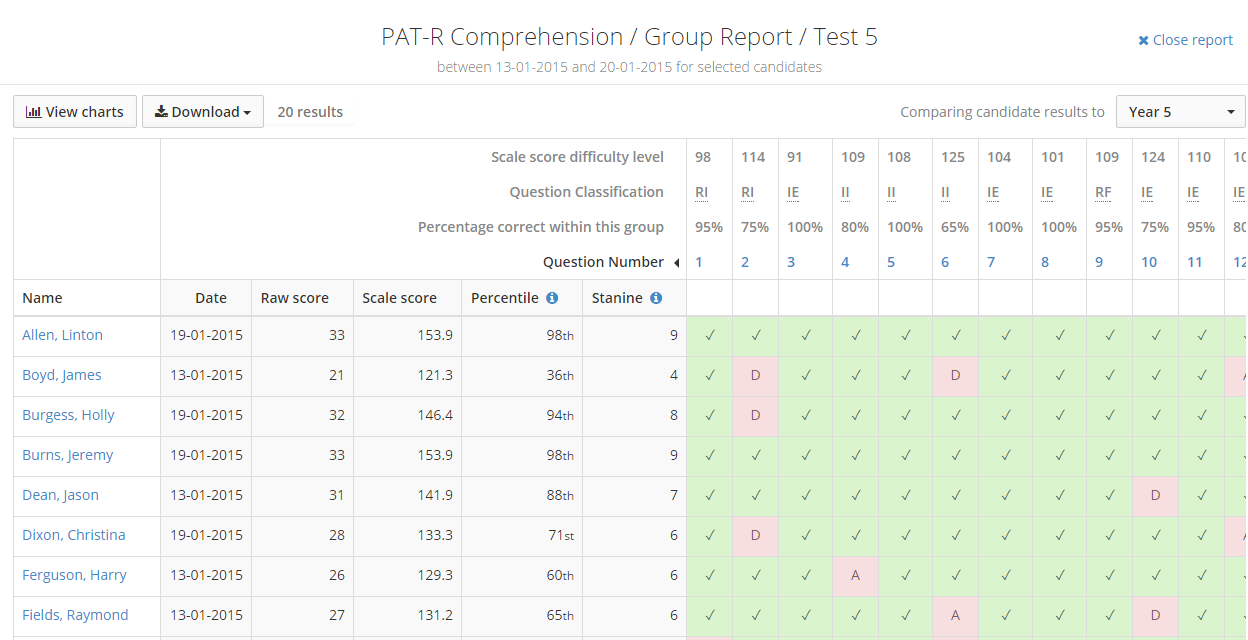
Task: Click the 20 results count
Action: pos(310,112)
